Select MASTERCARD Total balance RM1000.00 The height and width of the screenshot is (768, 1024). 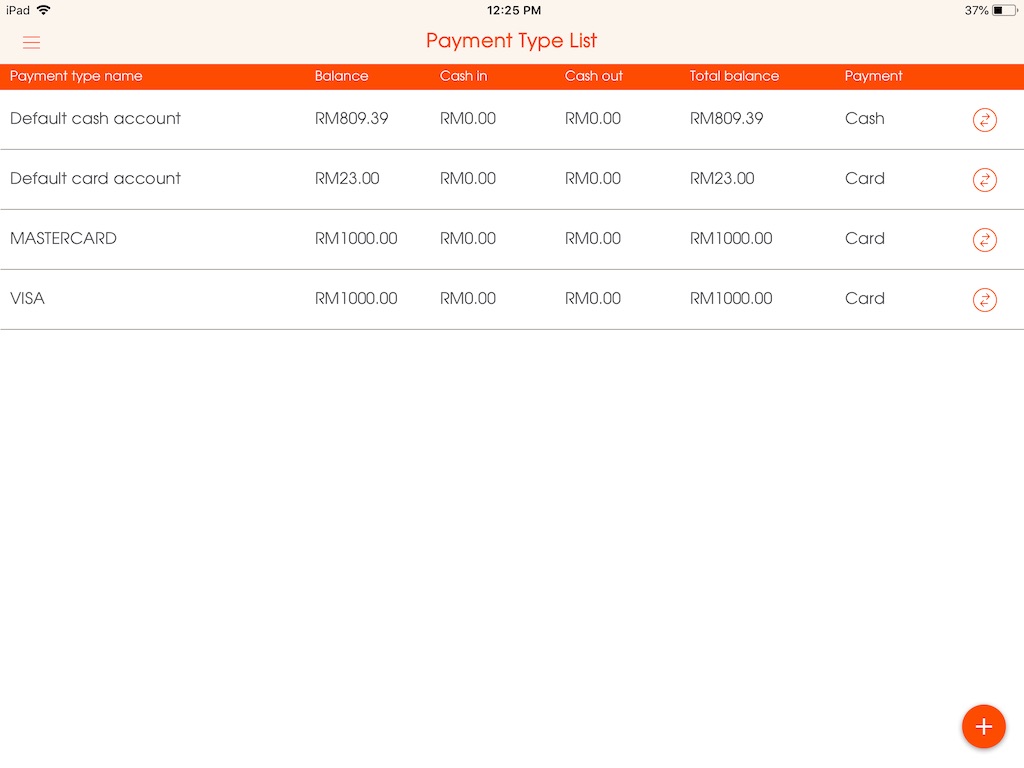point(731,238)
